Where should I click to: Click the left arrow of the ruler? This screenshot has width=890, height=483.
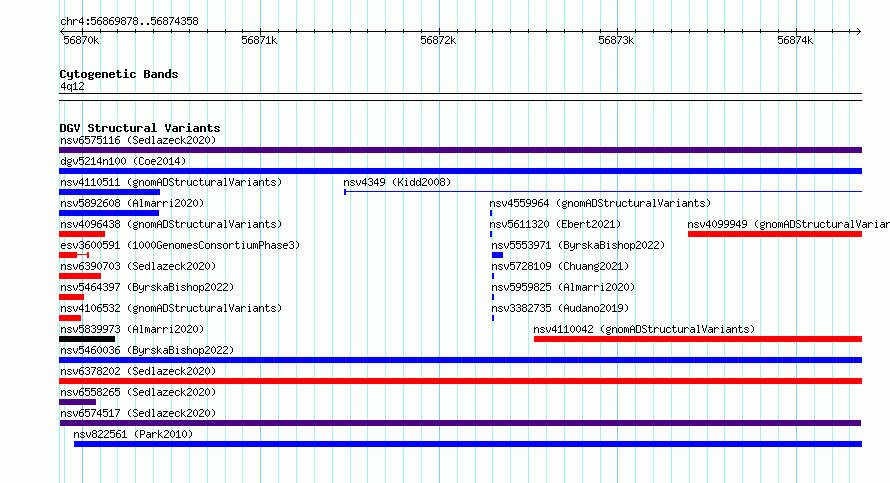63,31
